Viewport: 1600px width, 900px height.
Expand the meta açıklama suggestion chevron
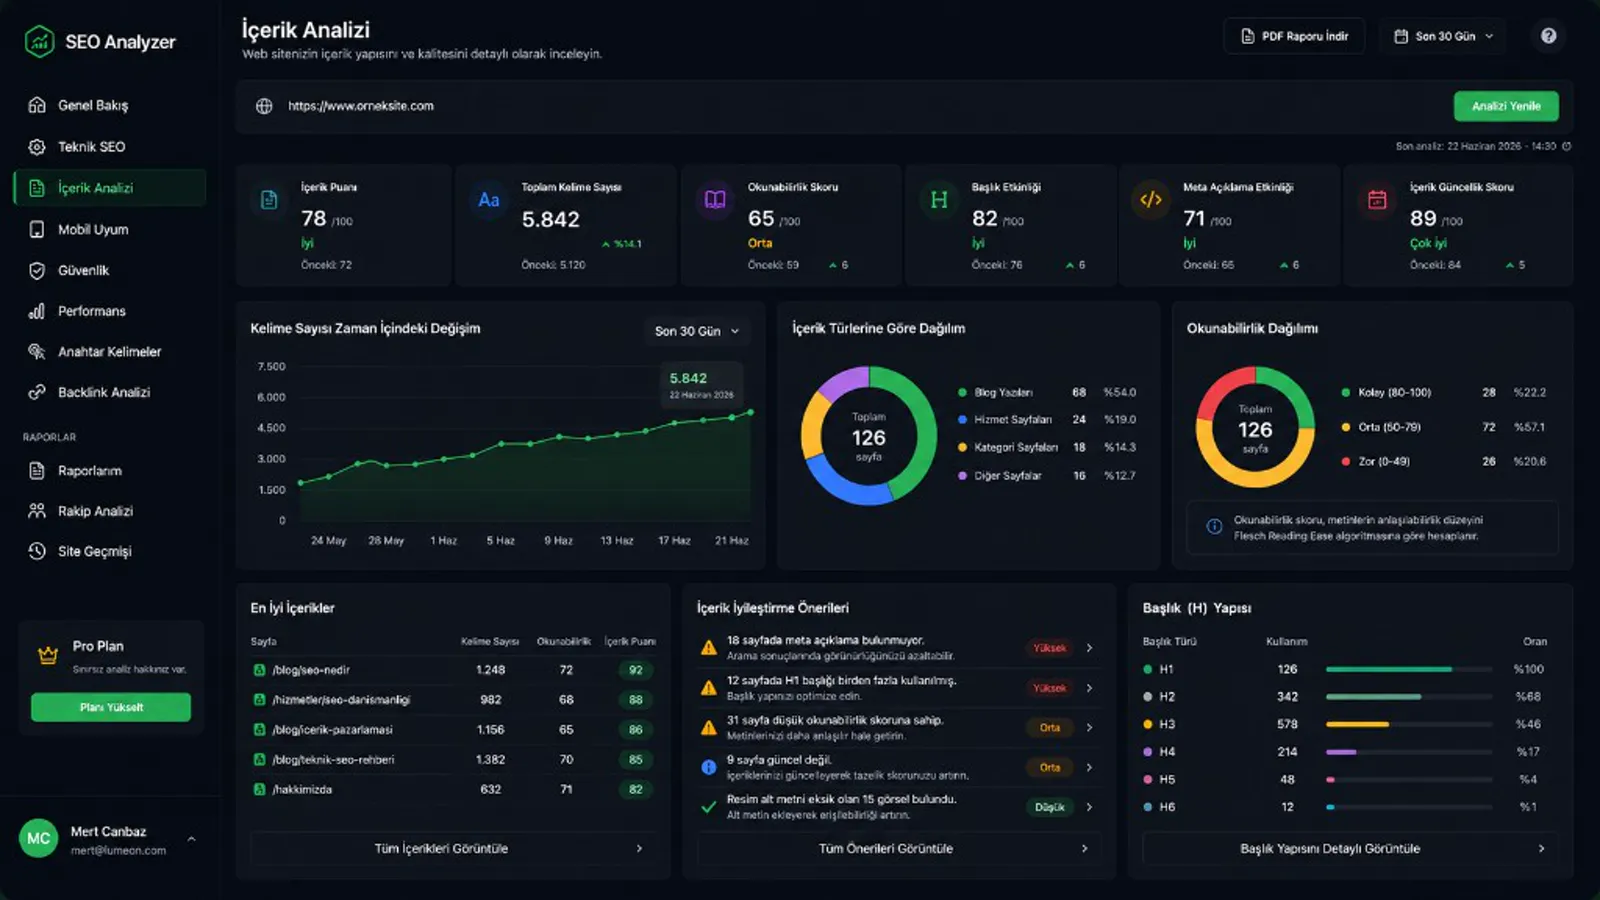click(1089, 648)
